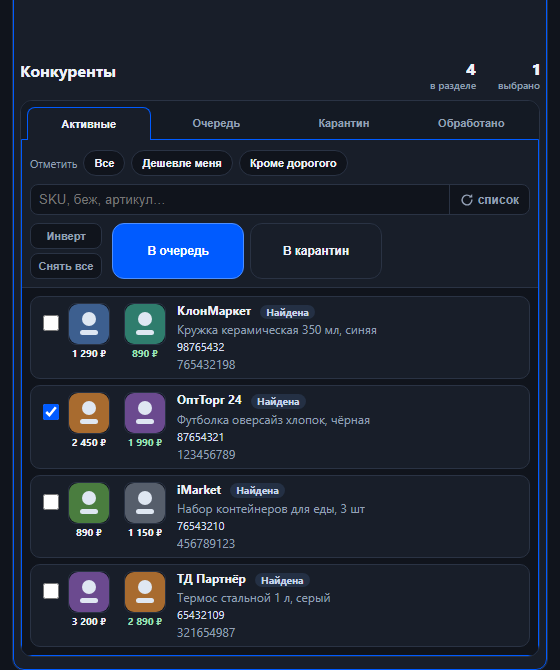Click the 1 150 ₽ price label
This screenshot has height=670, width=560.
tap(145, 532)
